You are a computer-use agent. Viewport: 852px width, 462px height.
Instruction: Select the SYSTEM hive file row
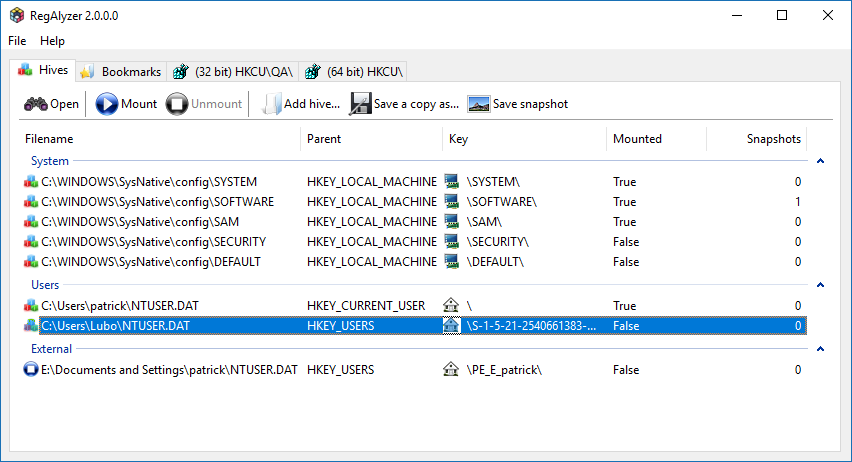(148, 182)
